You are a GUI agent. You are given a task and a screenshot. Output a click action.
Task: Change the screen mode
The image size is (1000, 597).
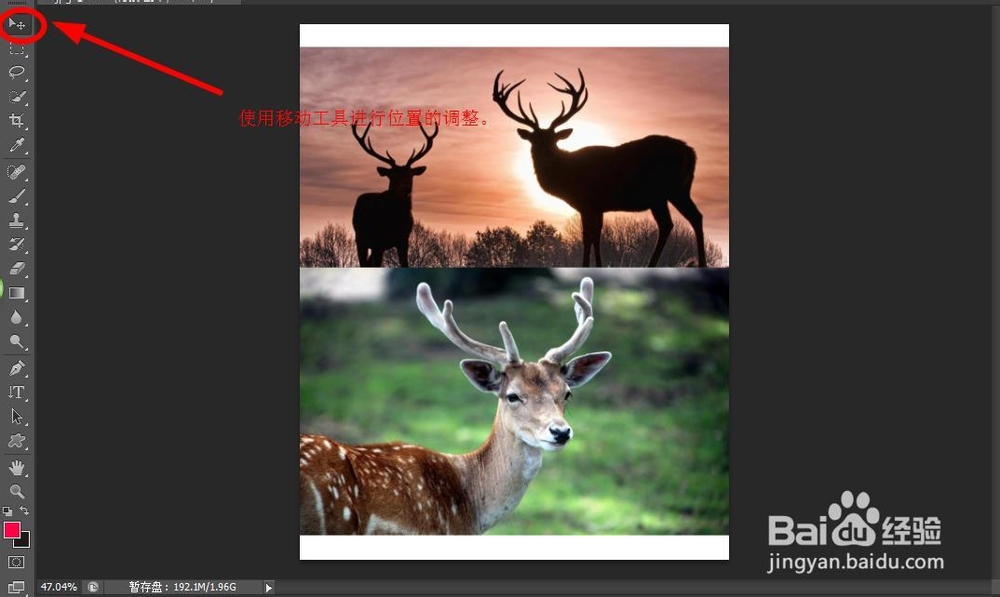point(17,587)
